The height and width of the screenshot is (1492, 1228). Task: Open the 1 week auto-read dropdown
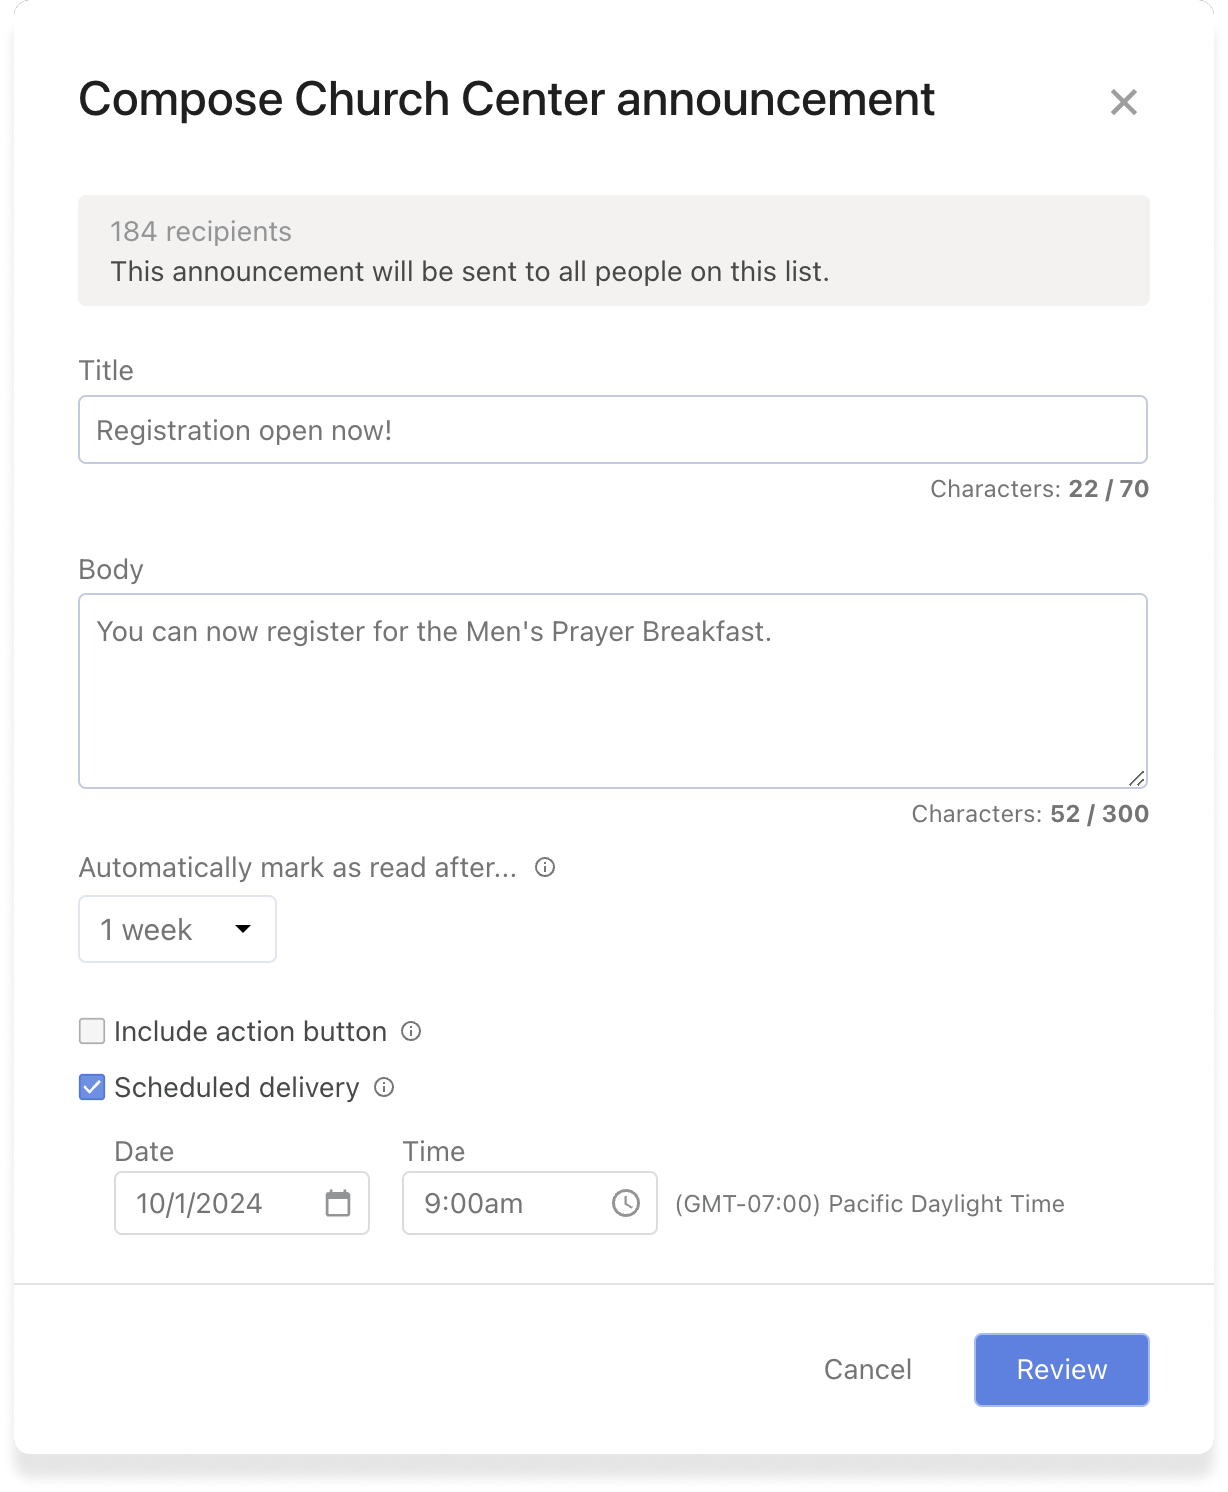[x=177, y=929]
